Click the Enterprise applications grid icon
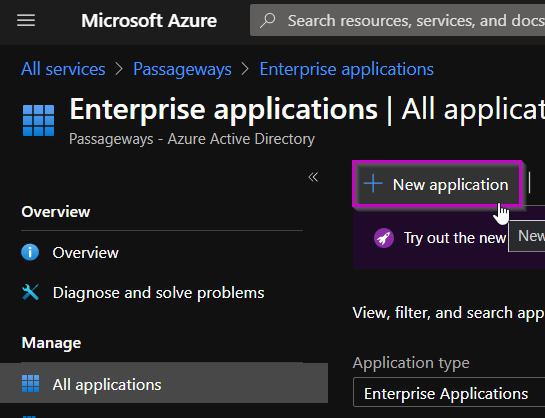Viewport: 545px width, 418px height. [39, 121]
